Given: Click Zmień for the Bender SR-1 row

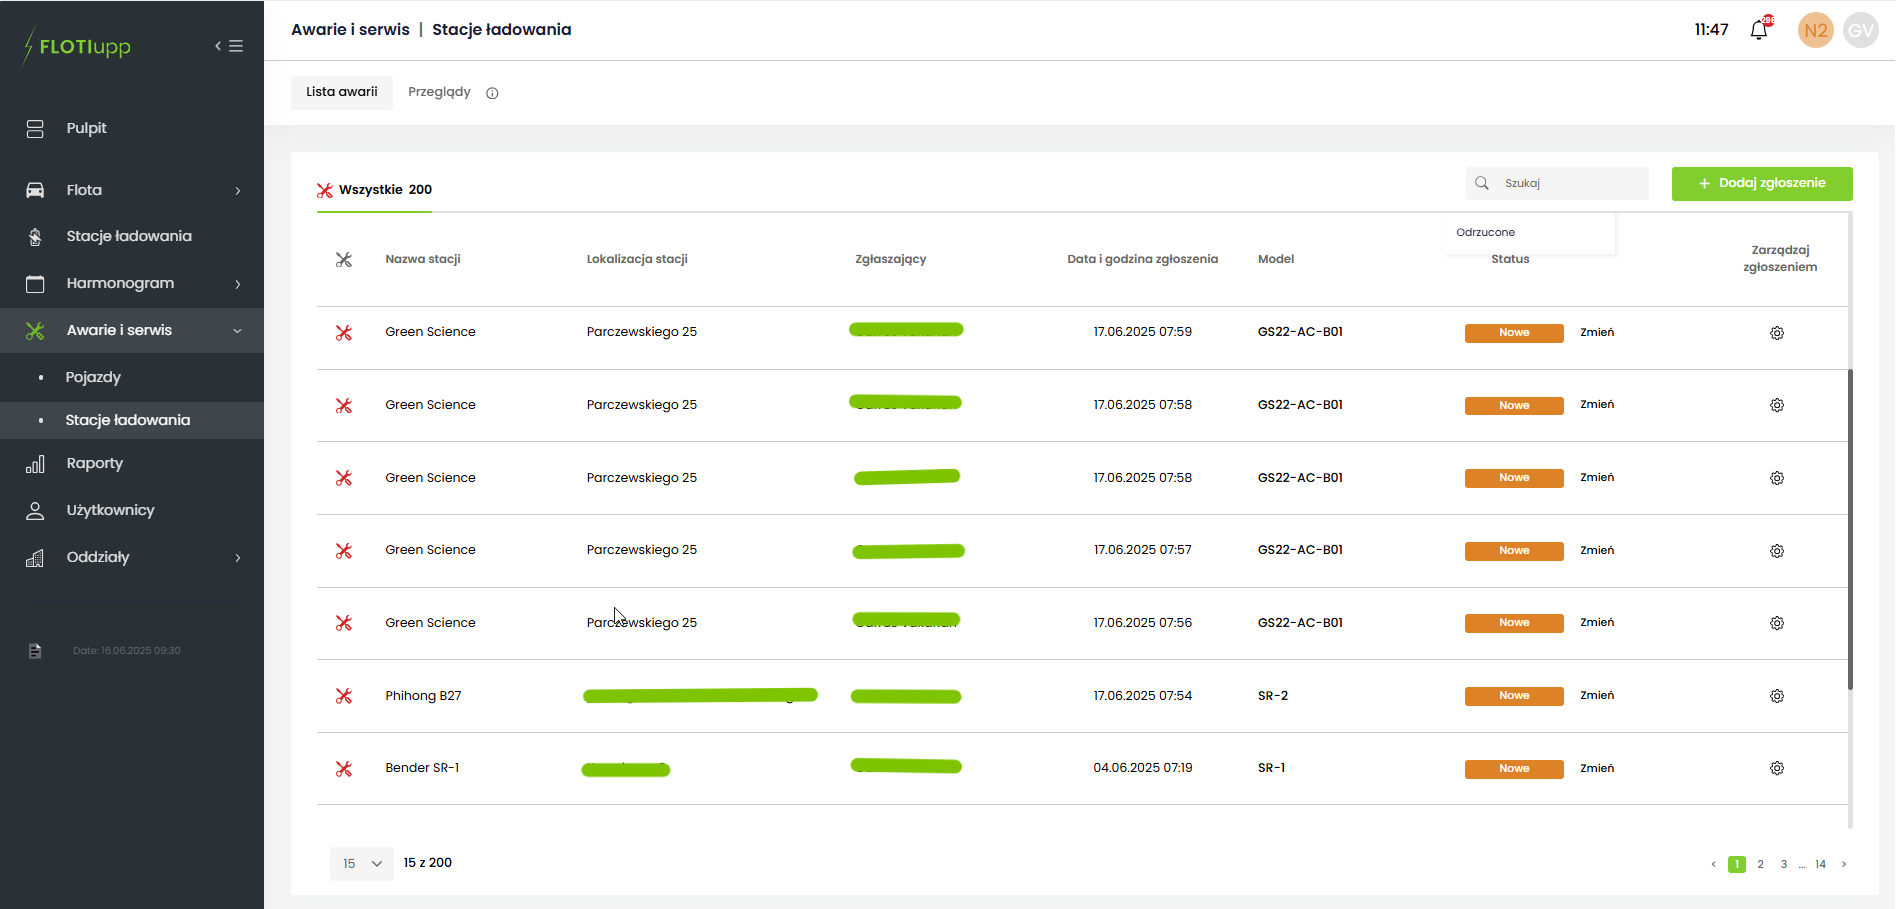Looking at the screenshot, I should click(x=1597, y=768).
